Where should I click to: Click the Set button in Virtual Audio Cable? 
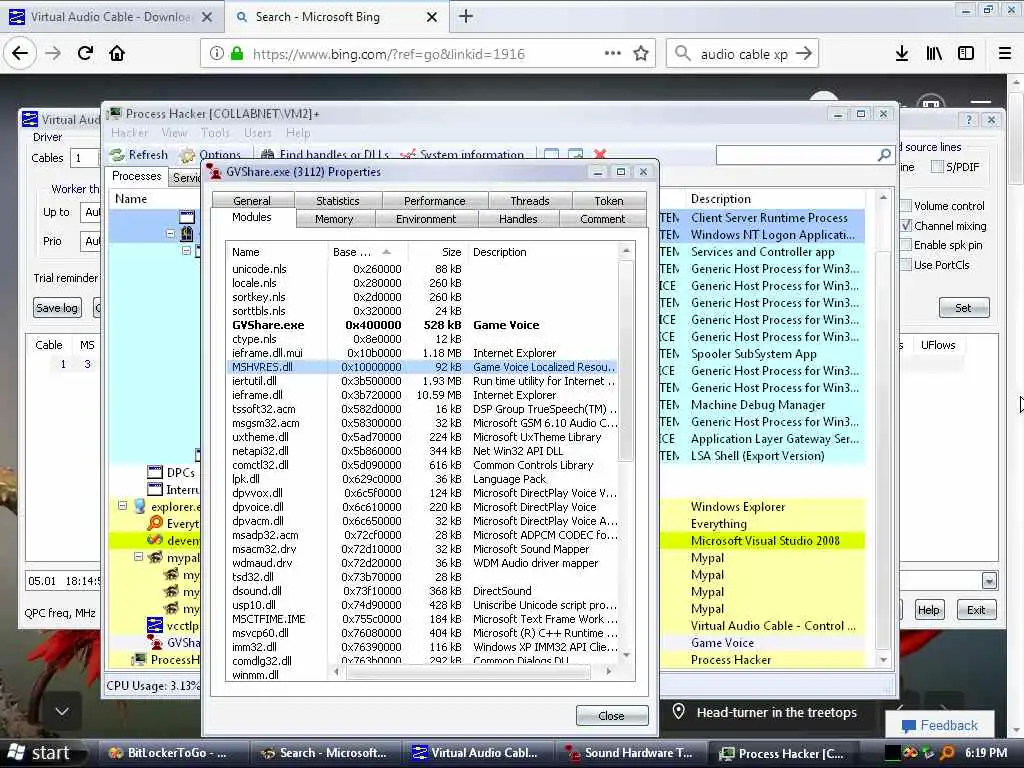point(964,308)
